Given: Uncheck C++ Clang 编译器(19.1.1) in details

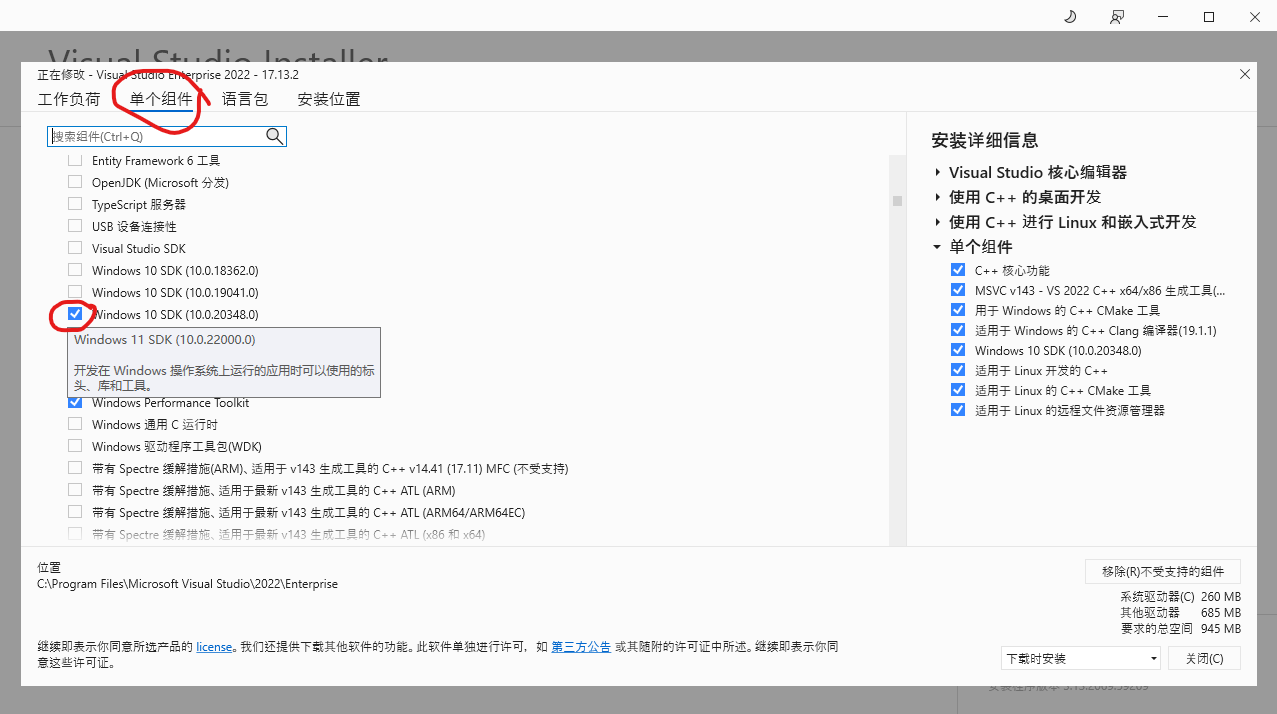Looking at the screenshot, I should pyautogui.click(x=959, y=330).
